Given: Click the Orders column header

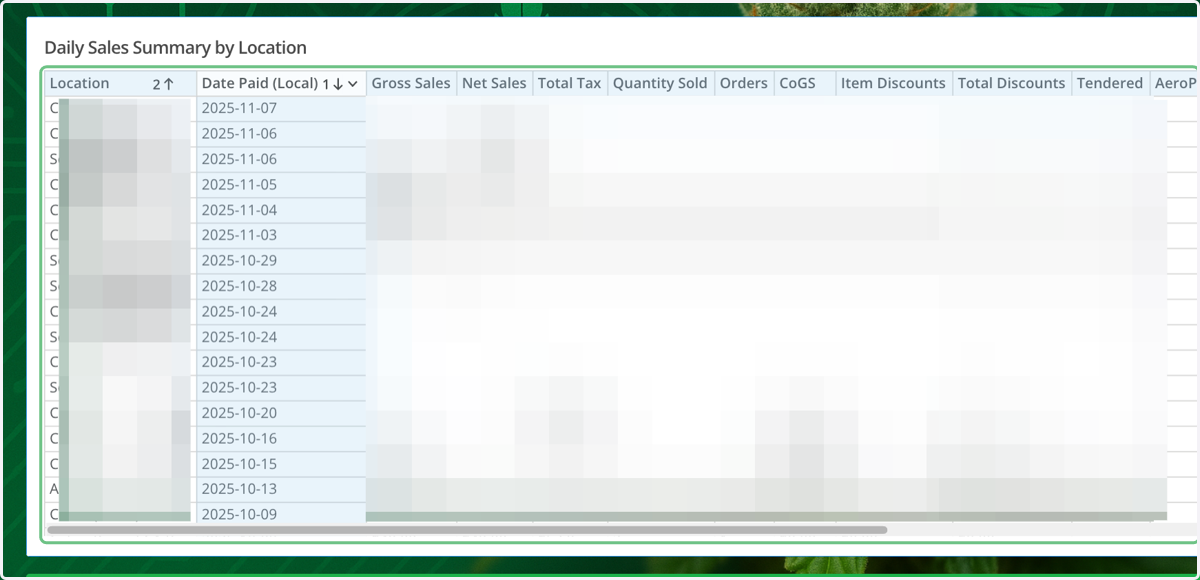Looking at the screenshot, I should [x=744, y=83].
